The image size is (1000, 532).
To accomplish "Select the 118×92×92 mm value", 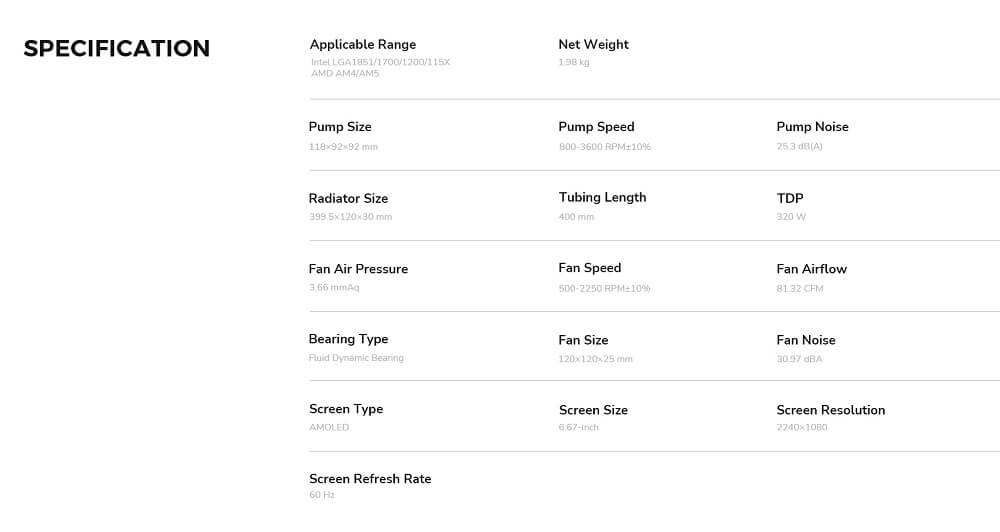I will pos(343,147).
